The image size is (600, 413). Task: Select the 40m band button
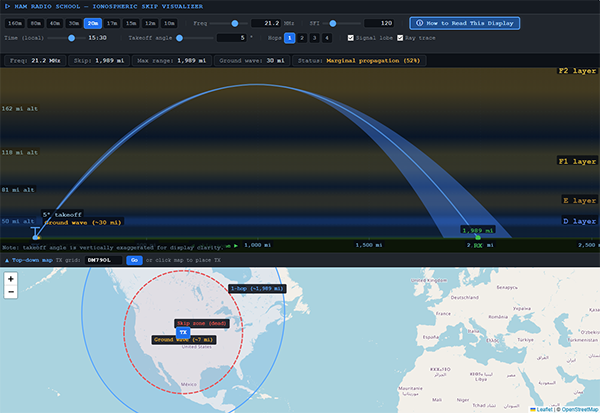click(x=55, y=23)
